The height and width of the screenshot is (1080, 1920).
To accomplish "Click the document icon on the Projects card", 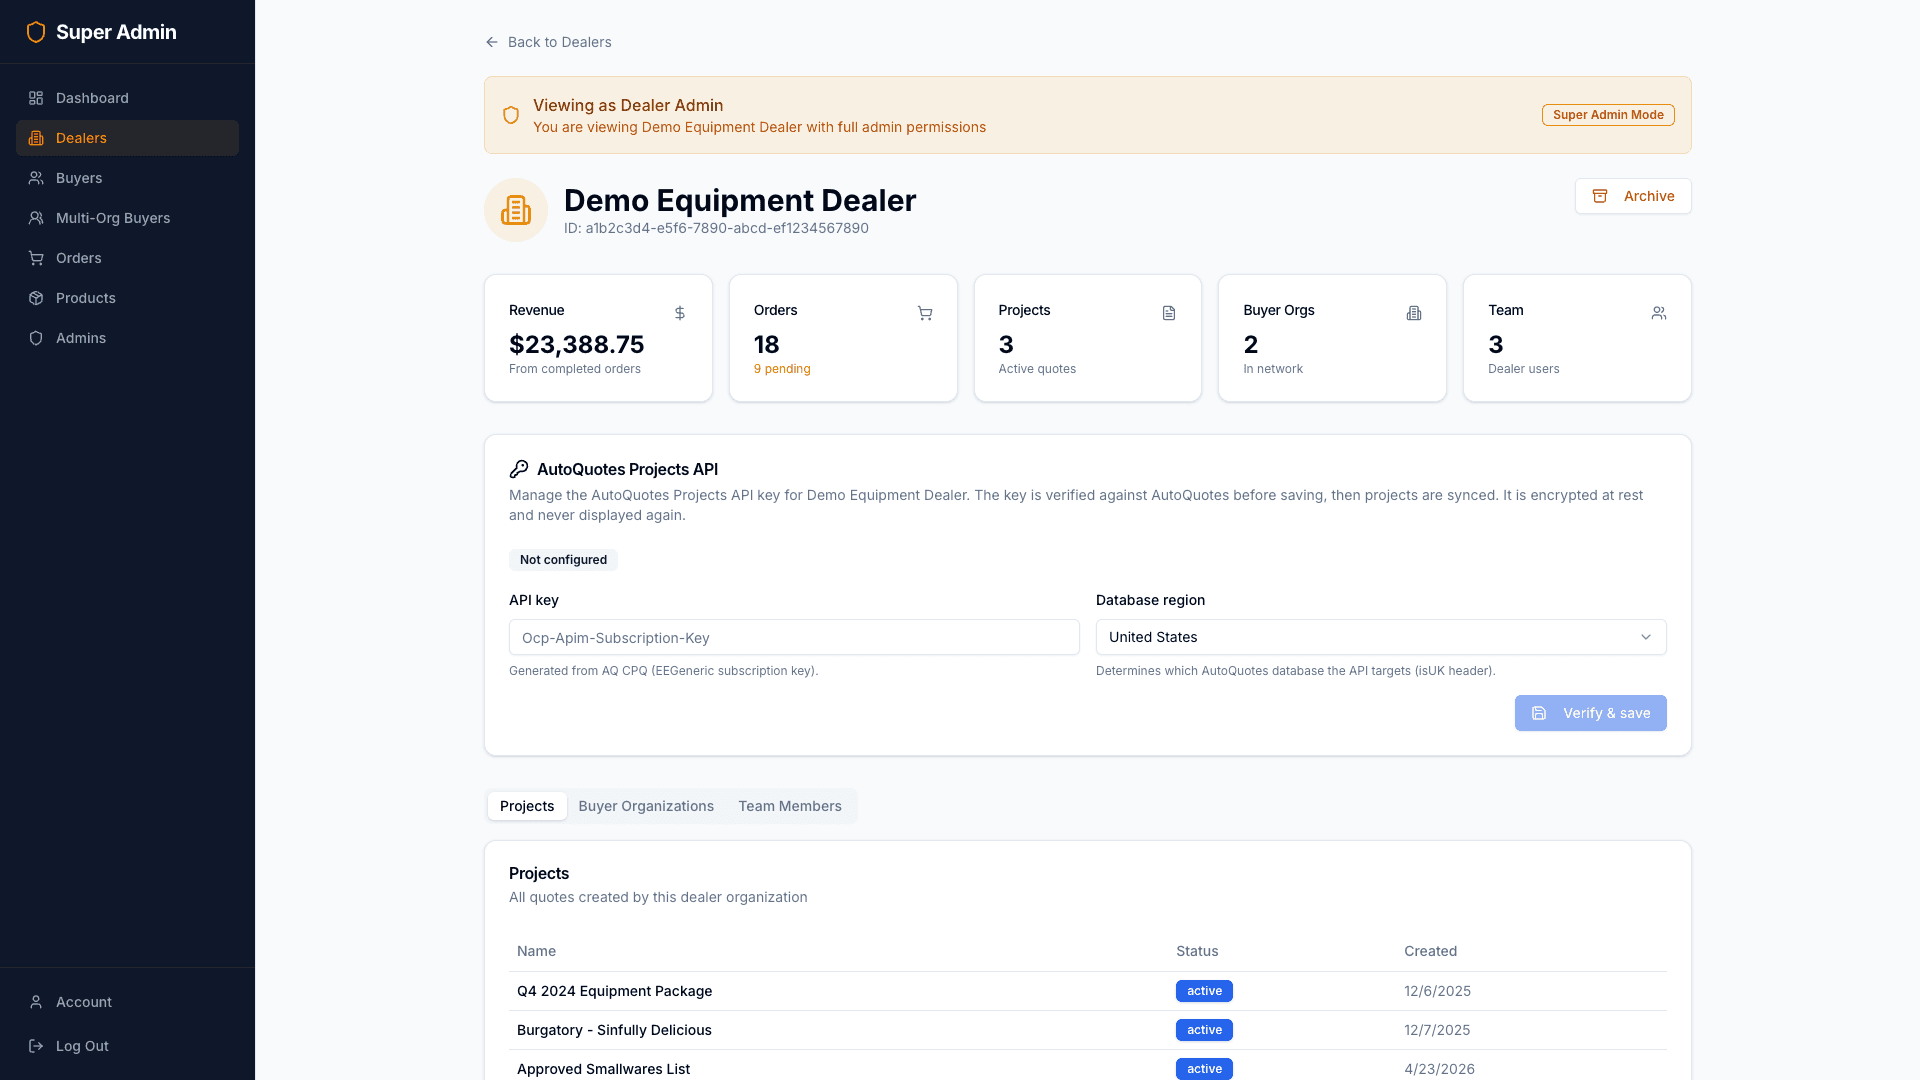I will (1169, 313).
